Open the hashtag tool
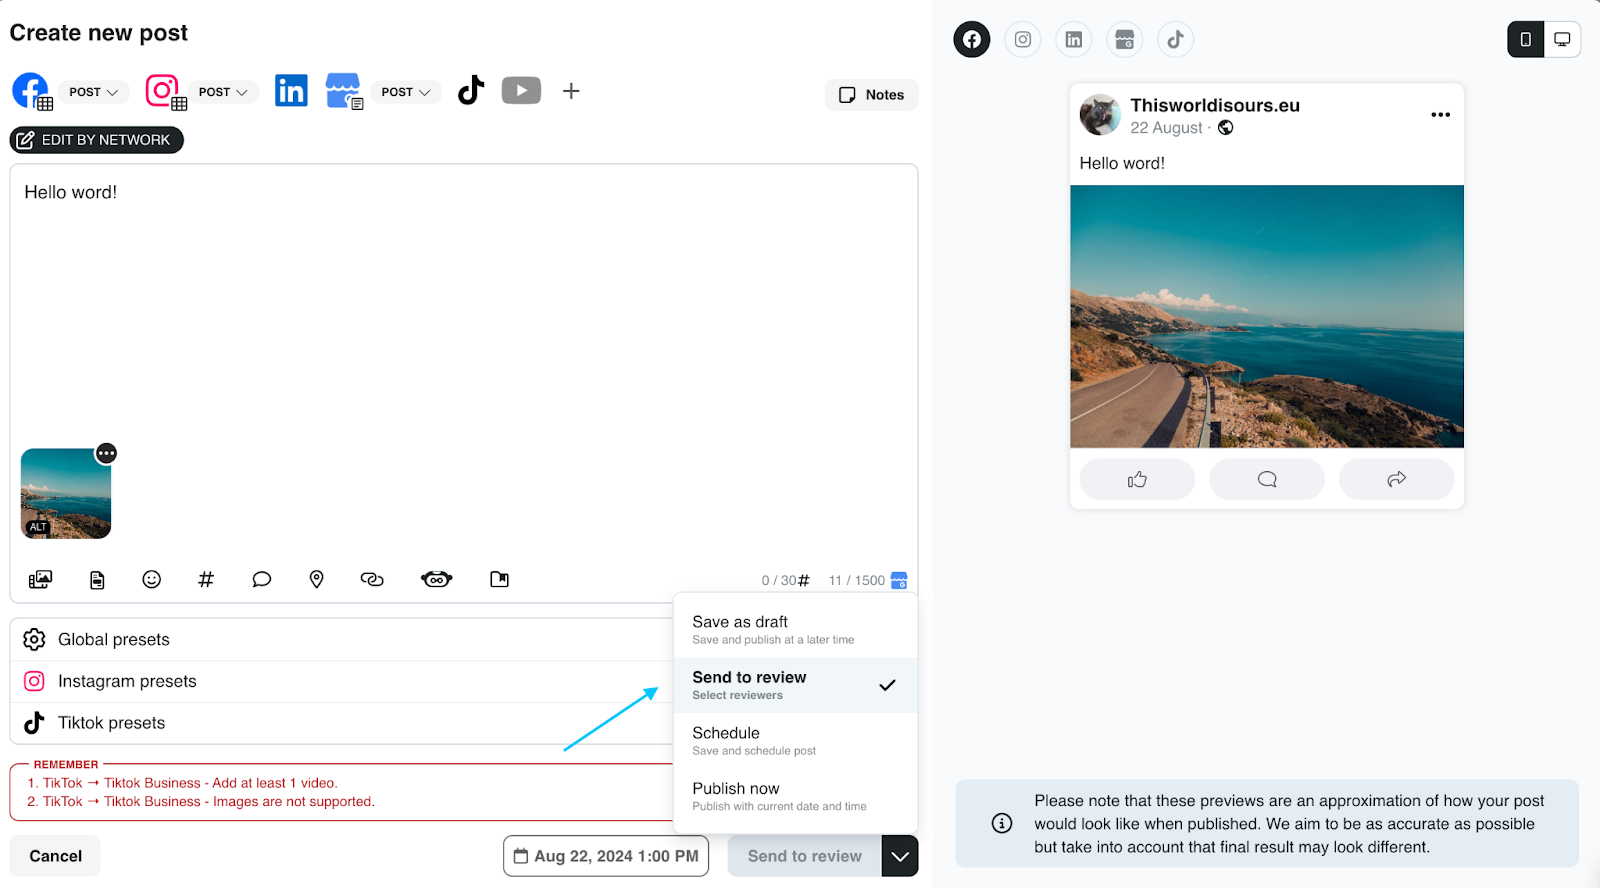 point(206,580)
